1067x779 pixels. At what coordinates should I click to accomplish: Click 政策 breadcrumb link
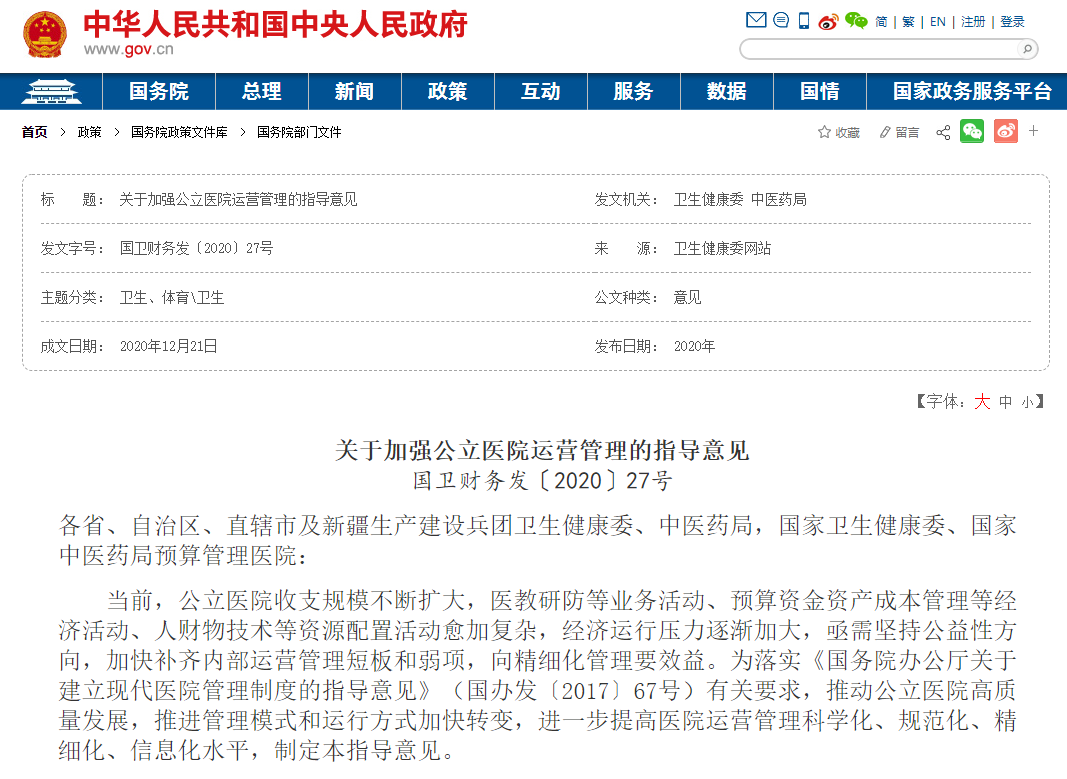(89, 132)
